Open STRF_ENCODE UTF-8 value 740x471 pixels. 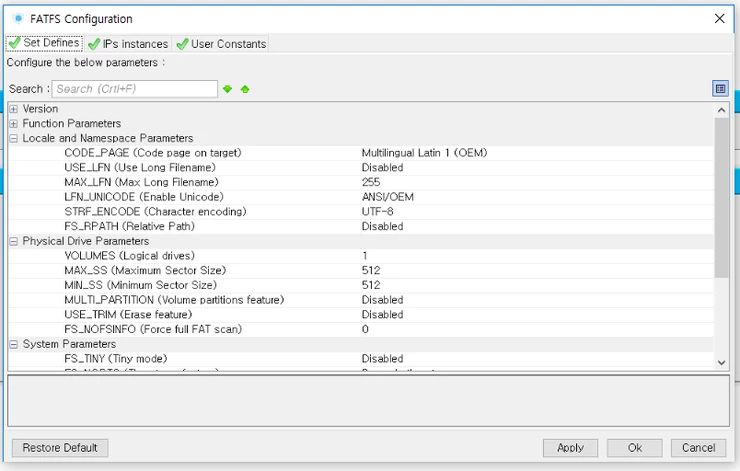pos(378,211)
